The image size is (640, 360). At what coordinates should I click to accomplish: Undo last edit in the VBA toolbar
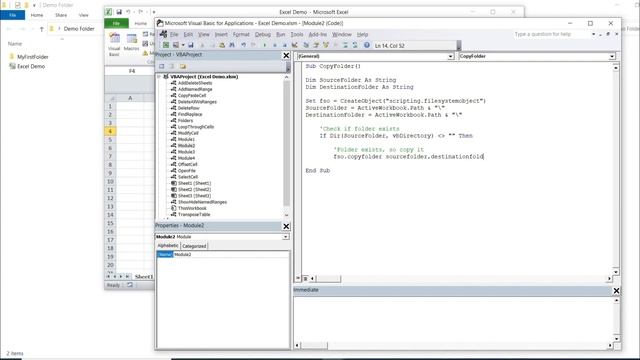[243, 45]
